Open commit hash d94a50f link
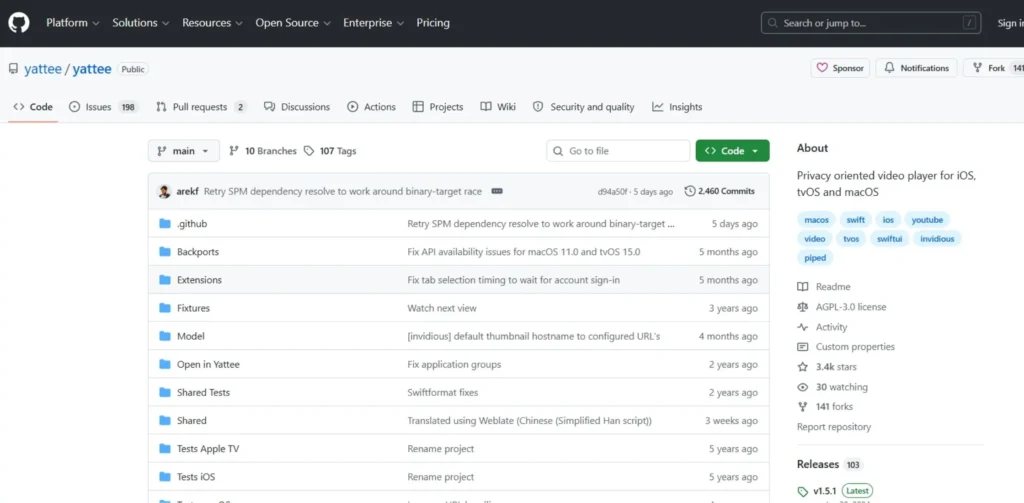The image size is (1024, 503). coord(613,192)
